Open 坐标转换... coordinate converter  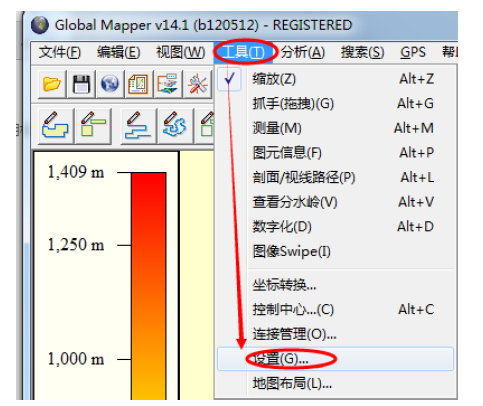pos(335,285)
